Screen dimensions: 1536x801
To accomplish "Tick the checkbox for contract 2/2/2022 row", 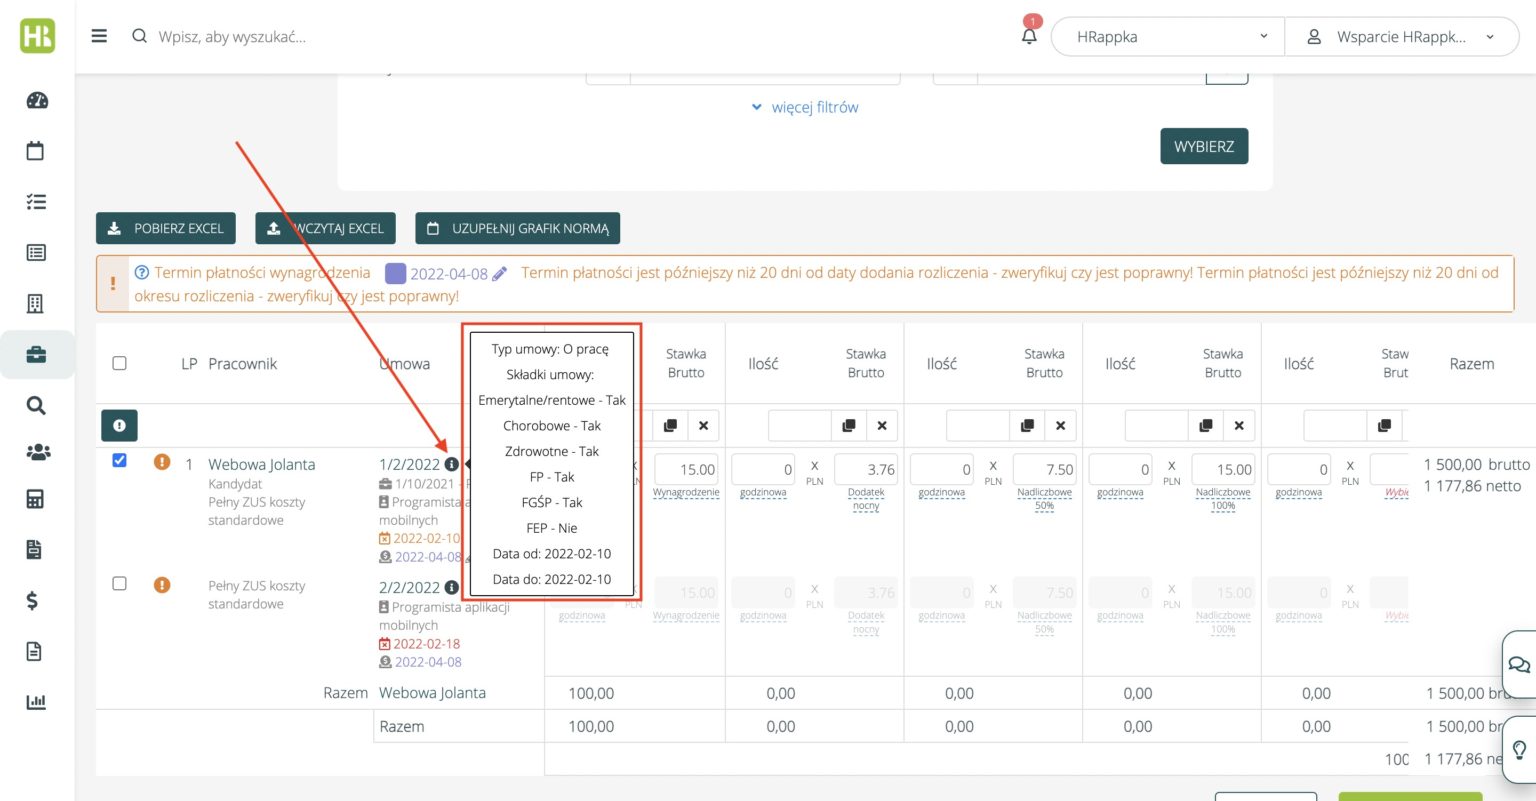I will click(120, 583).
